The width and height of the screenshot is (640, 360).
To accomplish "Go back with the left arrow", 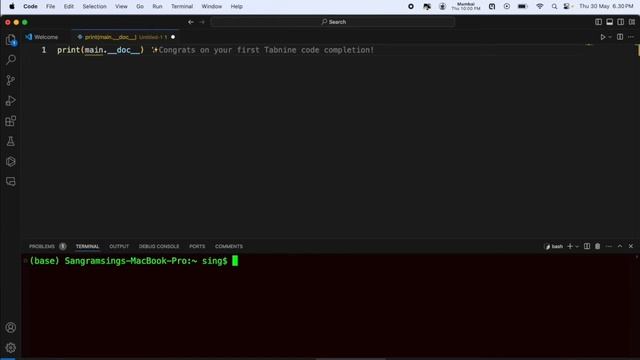I will click(x=191, y=22).
